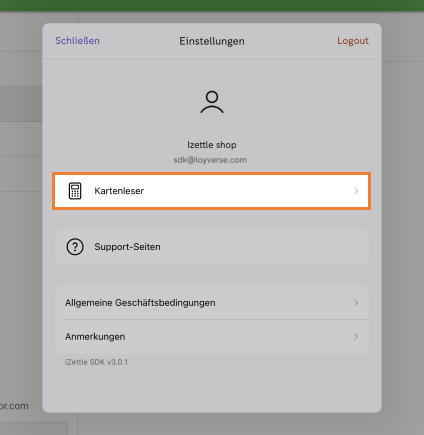The height and width of the screenshot is (435, 424).
Task: Open the Kartenleser settings row
Action: [x=212, y=191]
